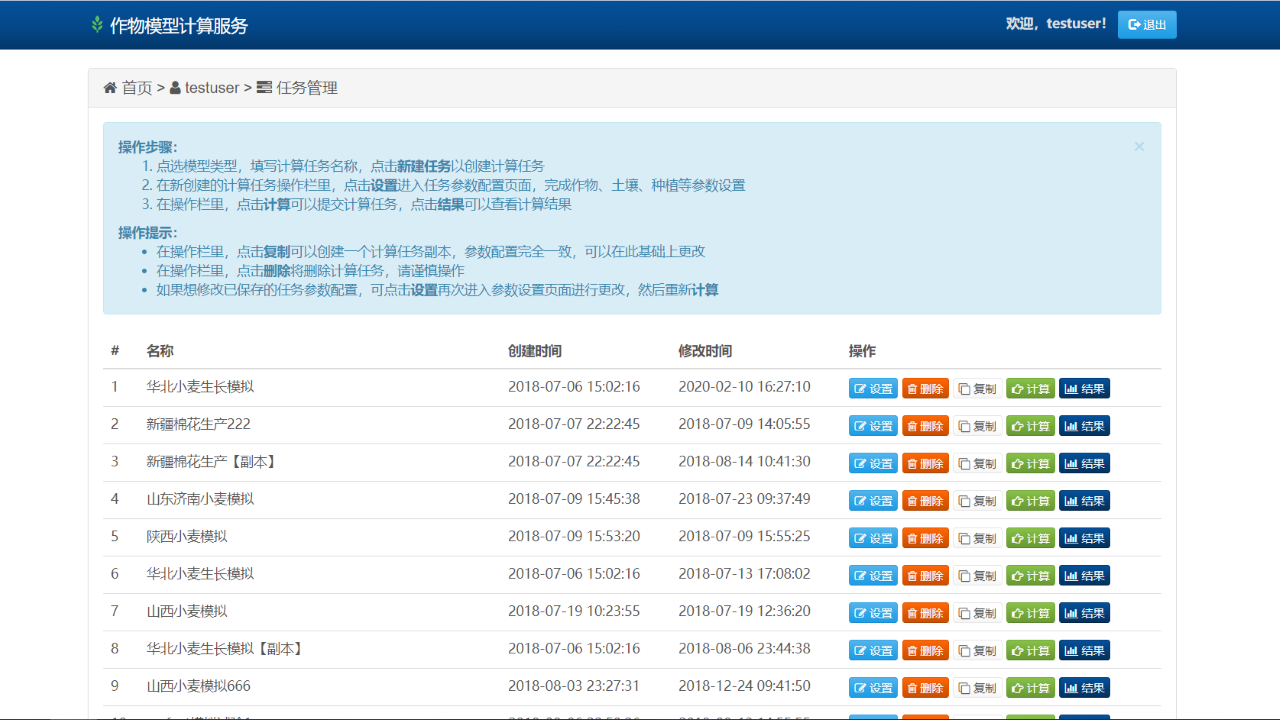
Task: Click the 任务管理 breadcrumb item
Action: point(307,88)
